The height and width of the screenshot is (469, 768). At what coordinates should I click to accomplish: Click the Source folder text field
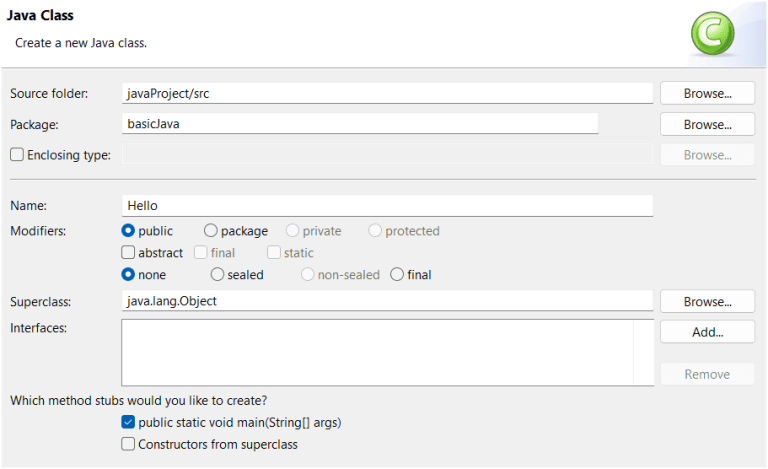coord(386,93)
